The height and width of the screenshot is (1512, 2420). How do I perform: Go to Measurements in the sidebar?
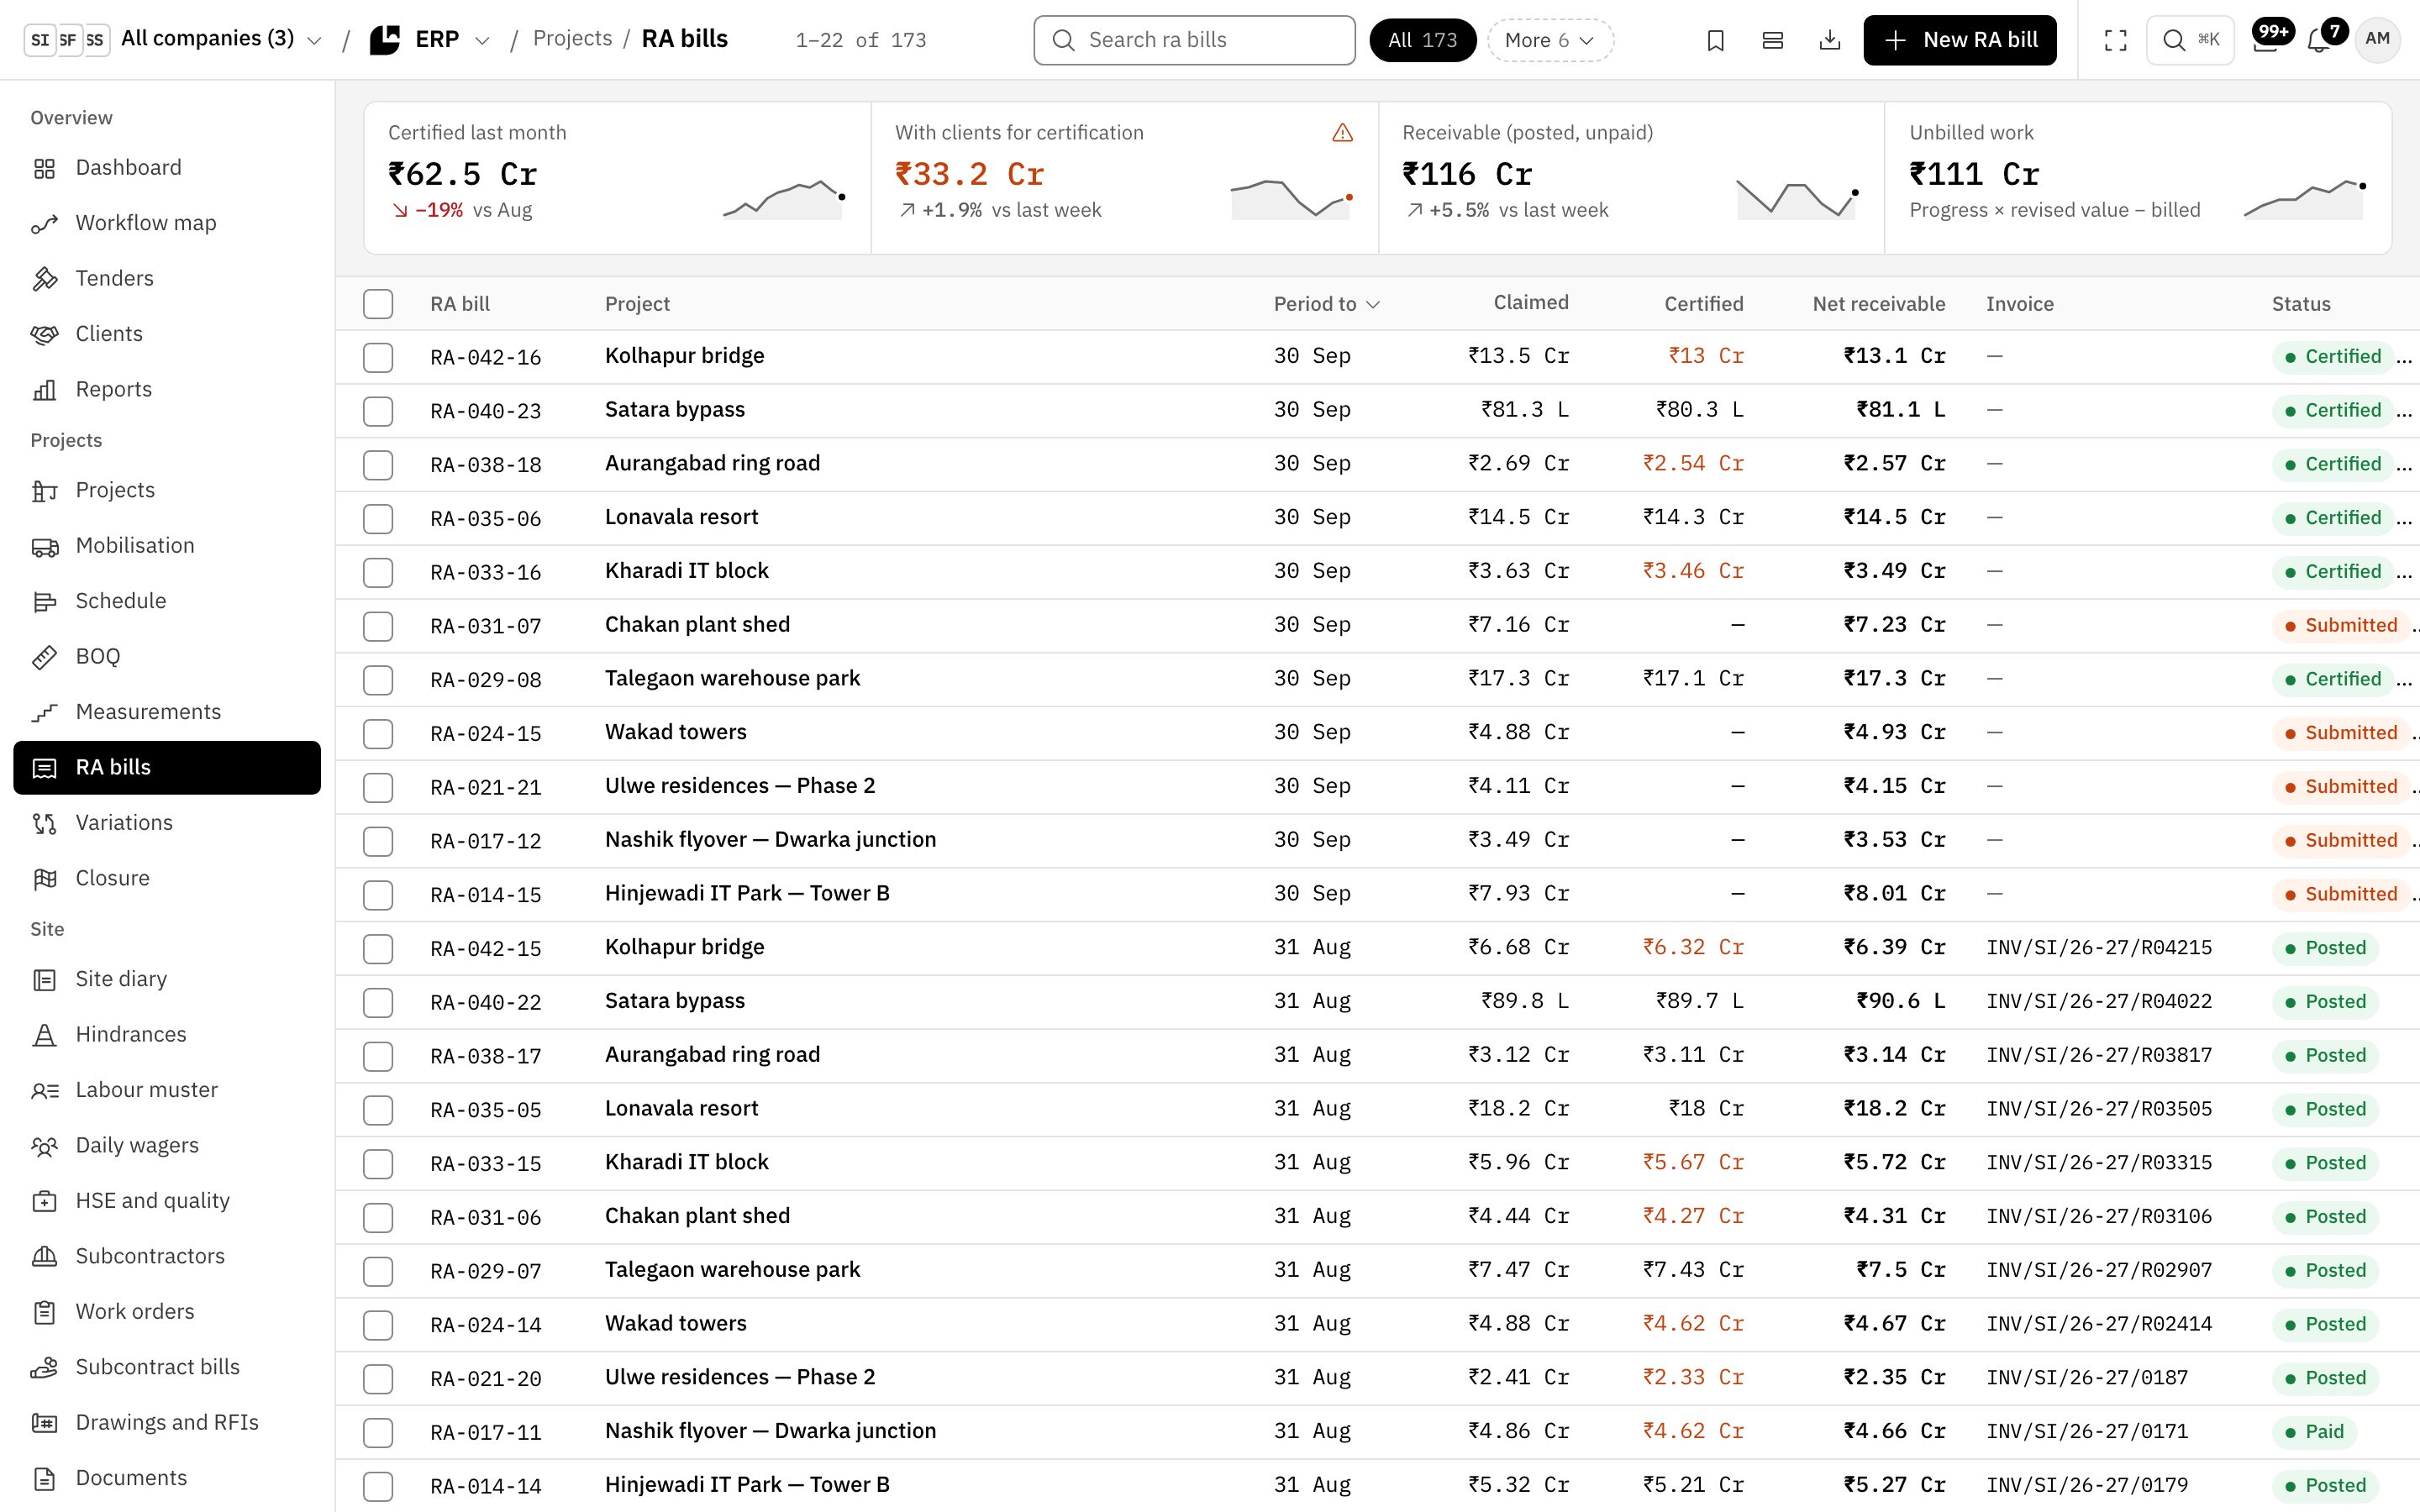(167, 712)
